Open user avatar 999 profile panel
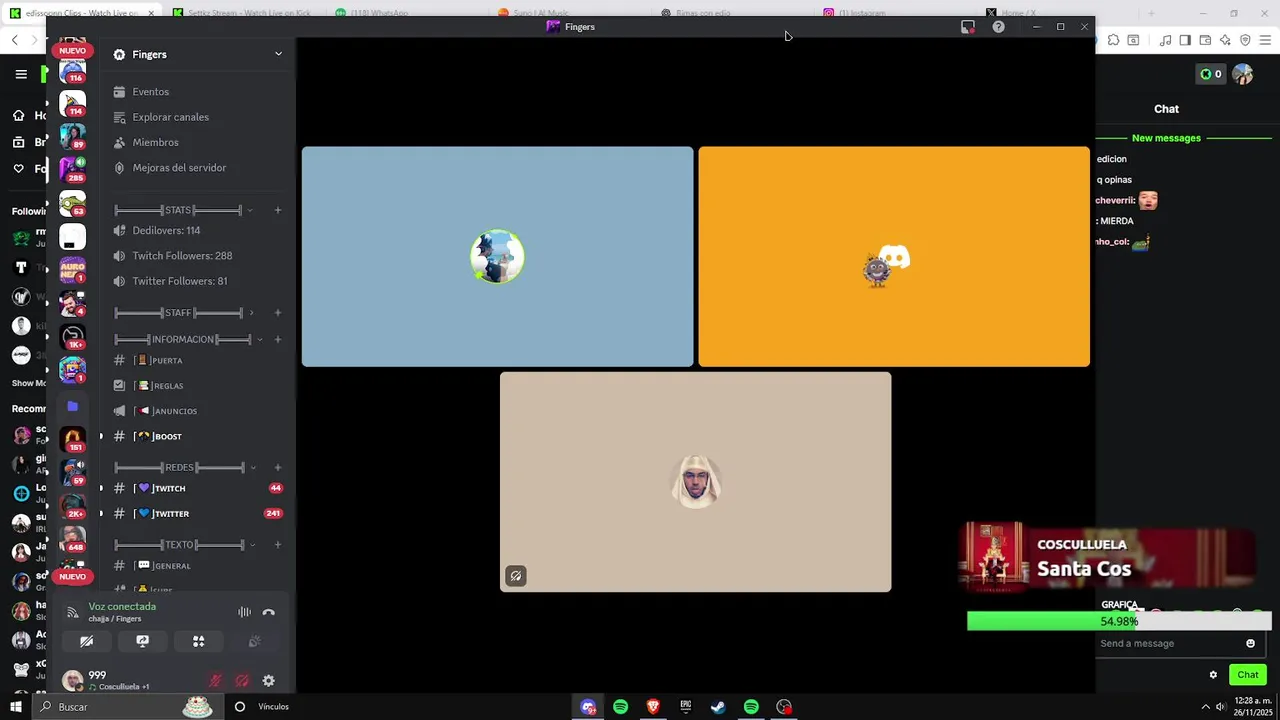This screenshot has height=720, width=1280. [x=72, y=681]
